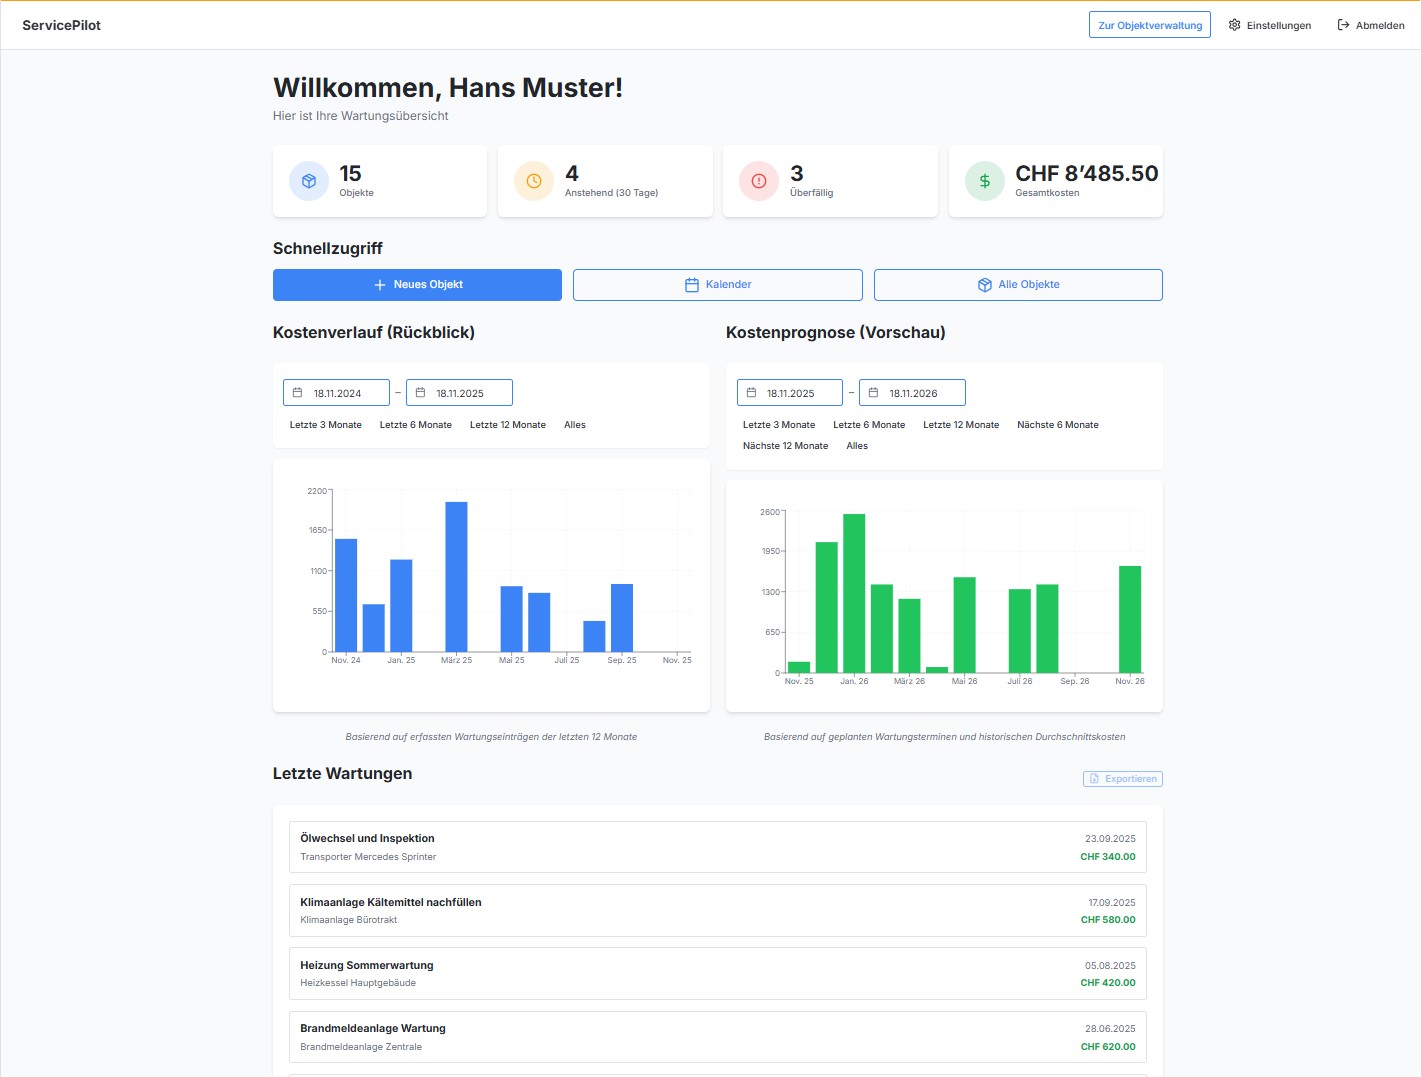Show Alle Objekte
1421x1077 pixels.
tap(1018, 285)
